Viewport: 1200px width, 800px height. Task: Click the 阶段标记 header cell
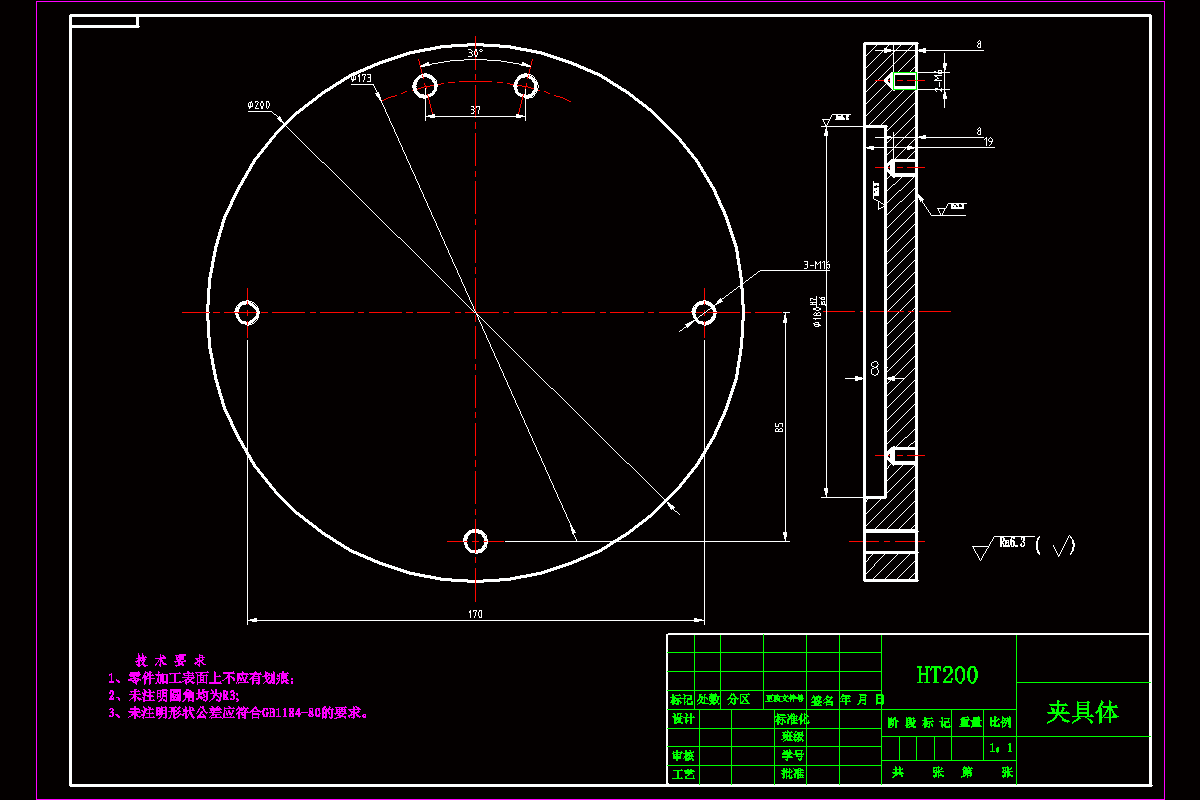click(918, 721)
